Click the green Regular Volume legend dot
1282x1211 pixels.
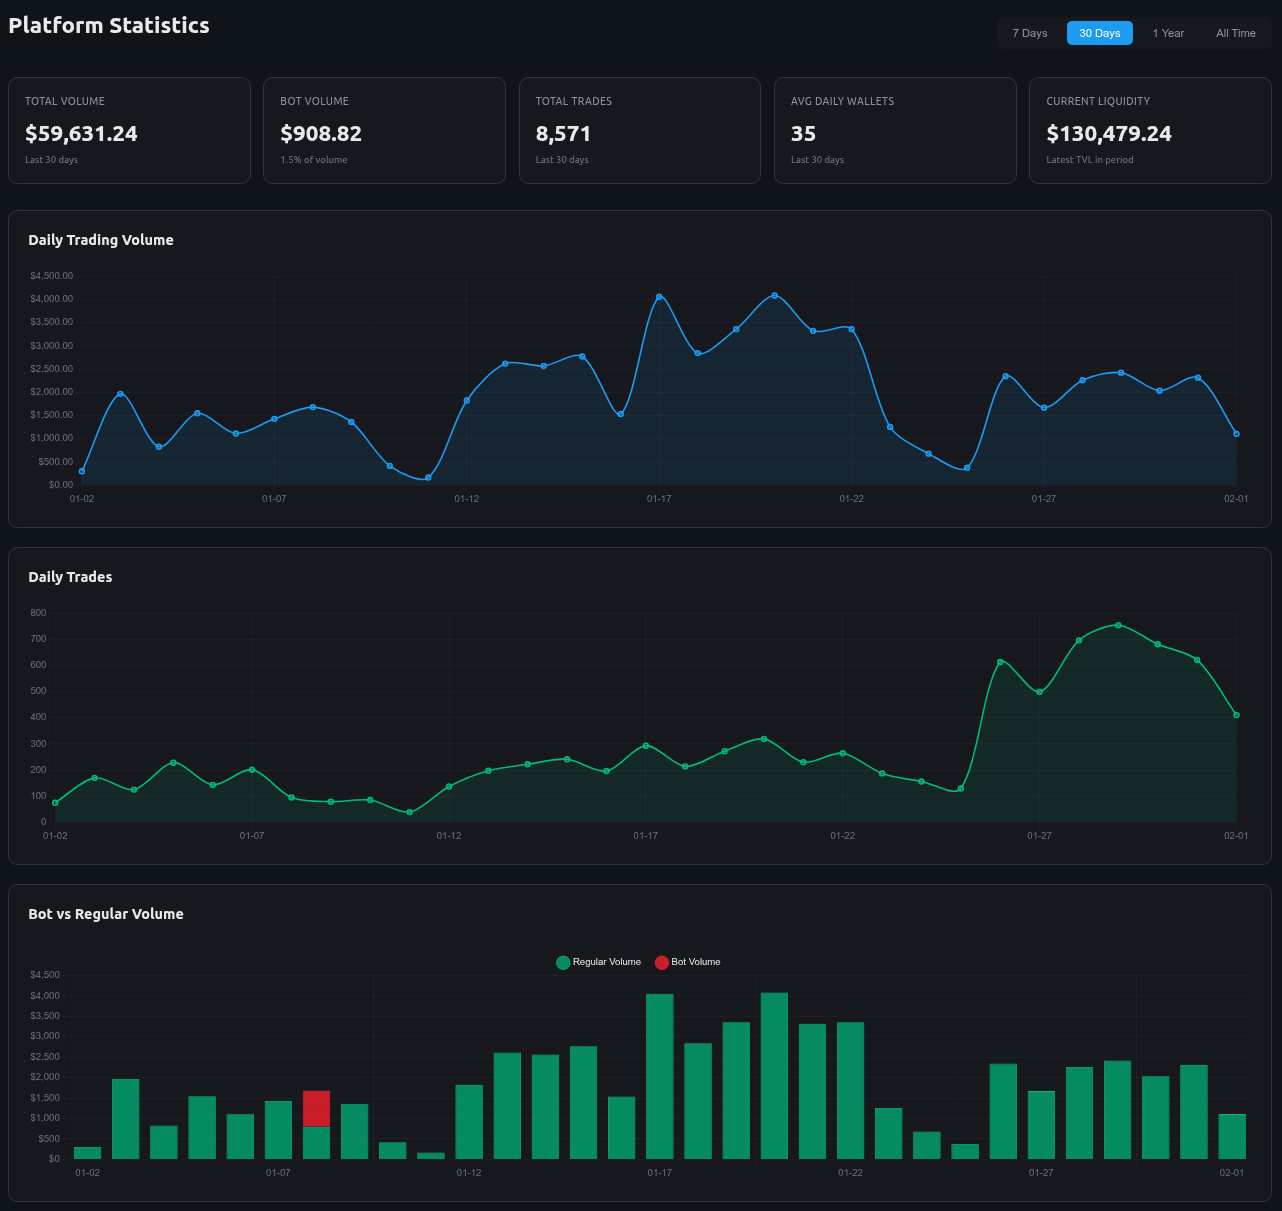coord(561,961)
